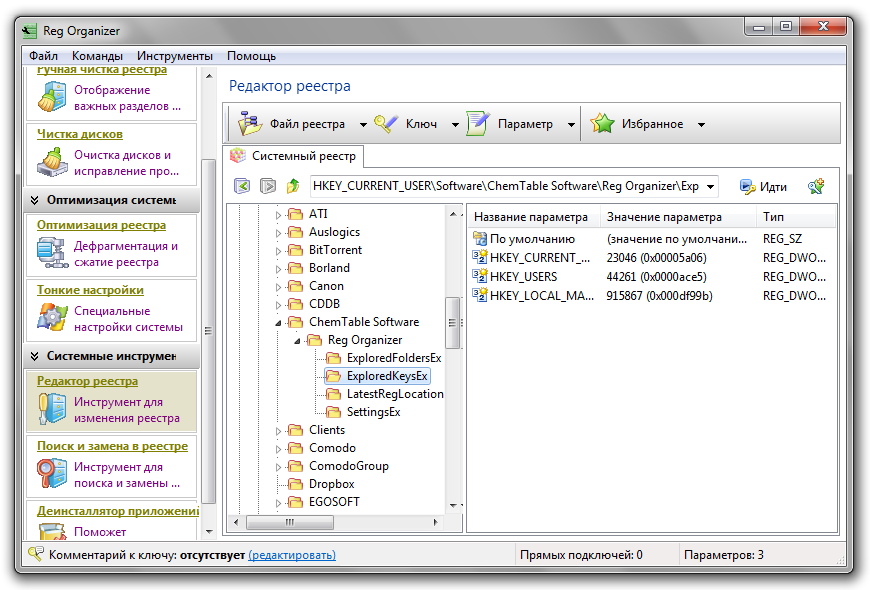Click the Reg Organizer title bar app icon
This screenshot has height=590, width=870.
coord(29,31)
